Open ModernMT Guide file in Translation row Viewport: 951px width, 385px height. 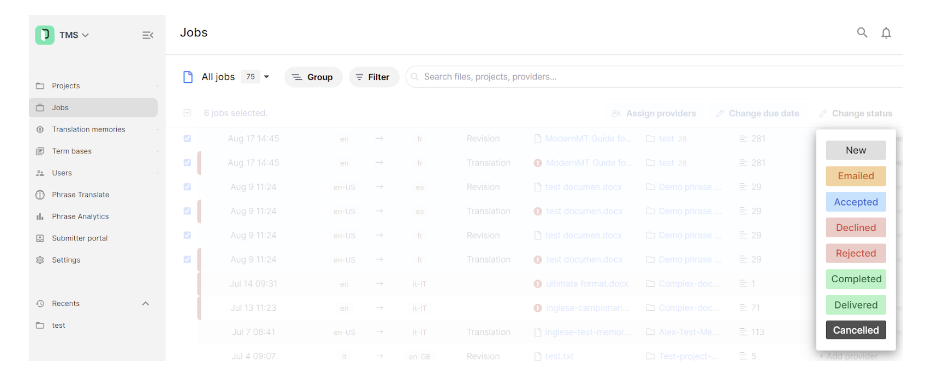[x=589, y=162]
